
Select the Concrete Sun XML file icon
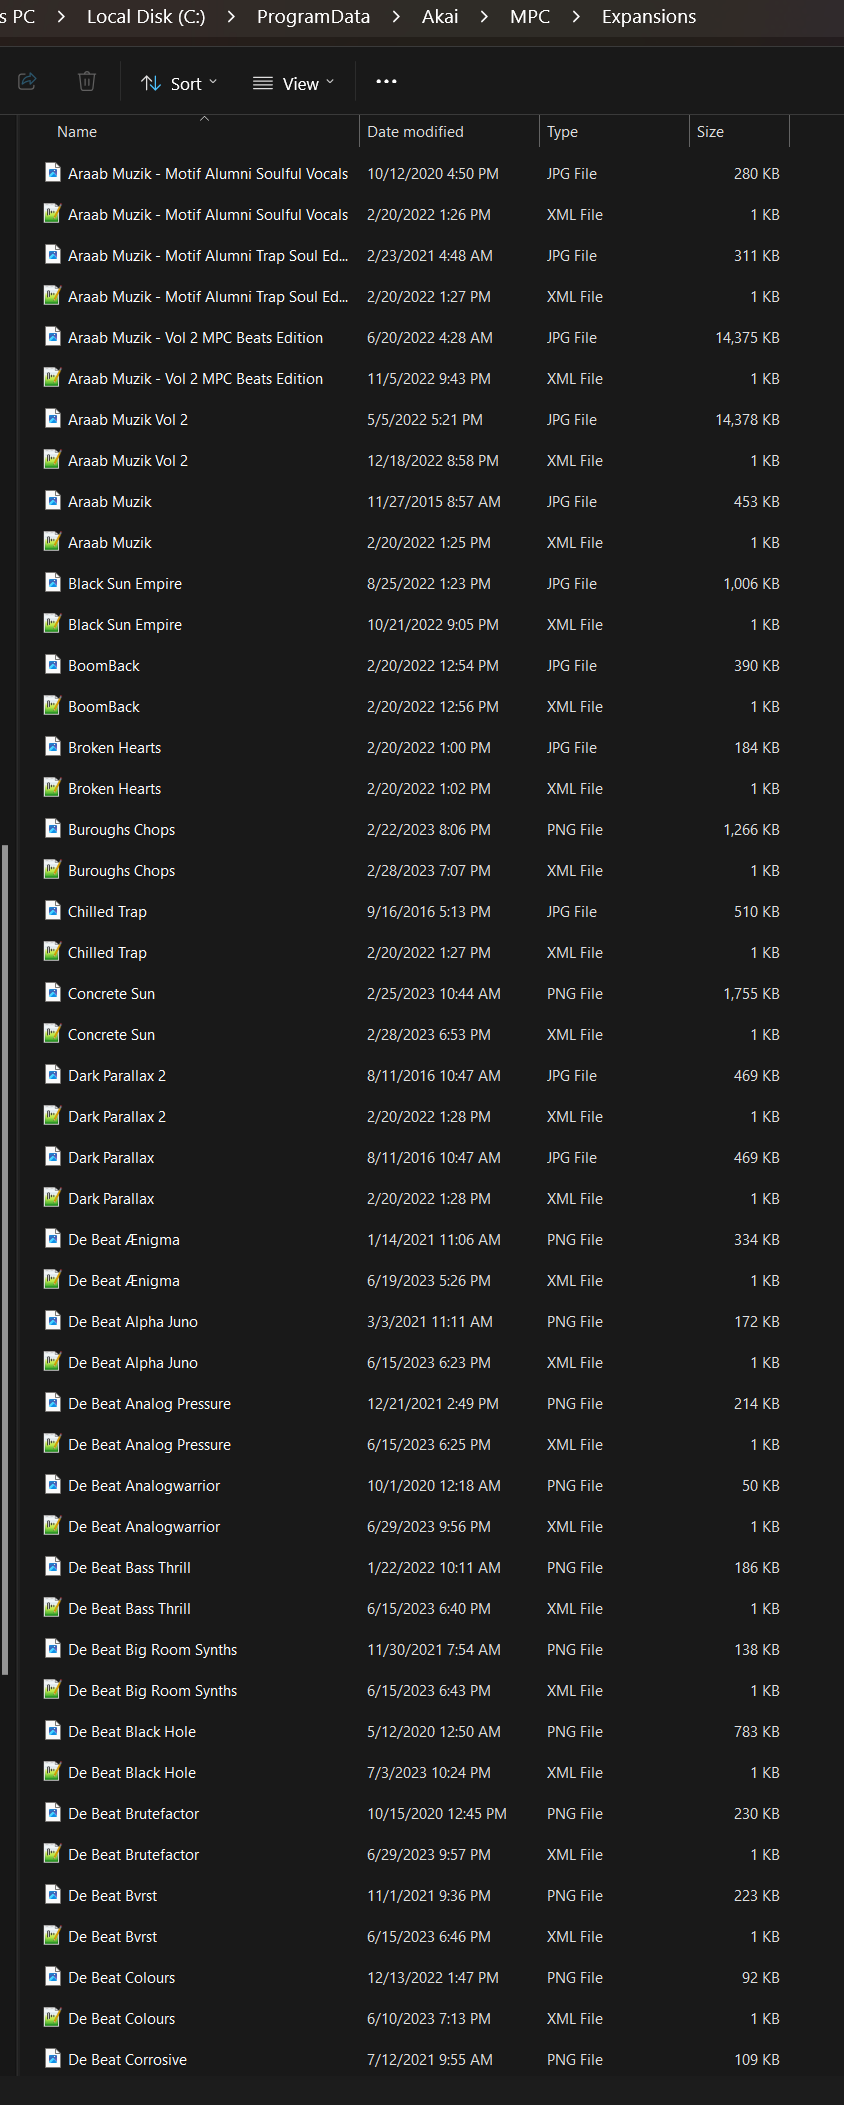coord(53,1034)
